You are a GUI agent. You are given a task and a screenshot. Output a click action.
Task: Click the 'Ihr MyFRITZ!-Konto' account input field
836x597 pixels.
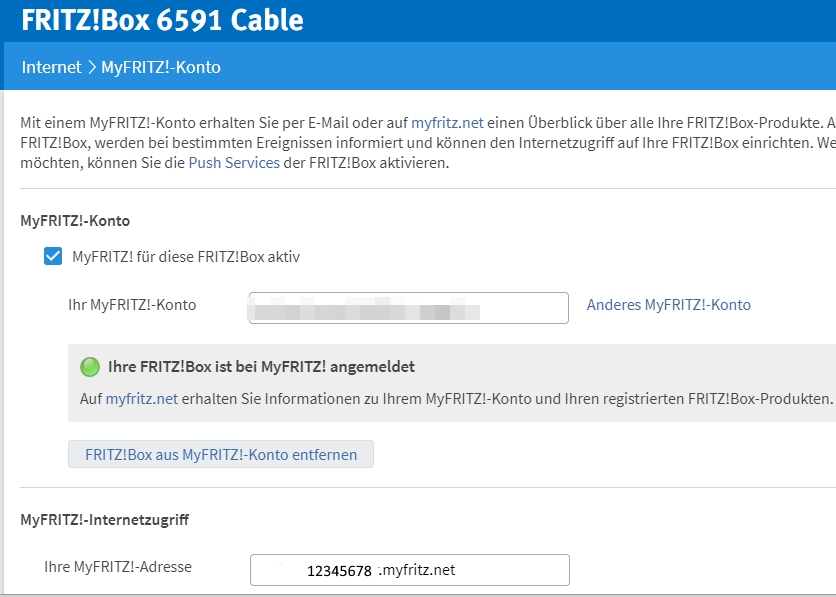pyautogui.click(x=408, y=308)
